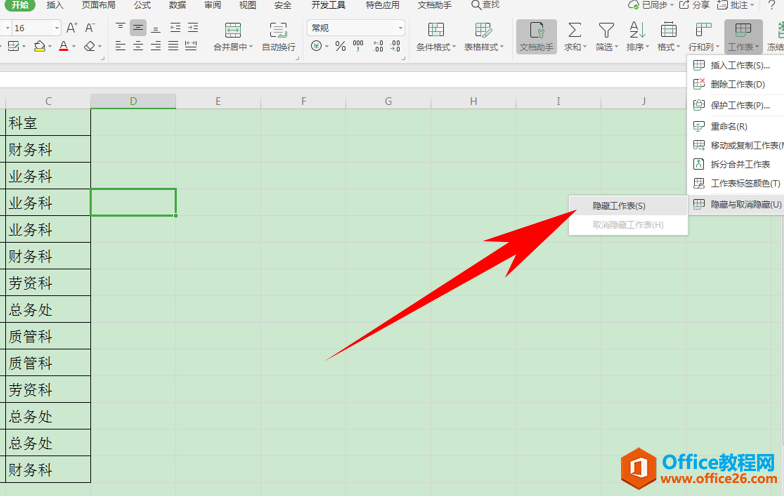
Task: Open the font size dropdown arrow
Action: point(56,28)
